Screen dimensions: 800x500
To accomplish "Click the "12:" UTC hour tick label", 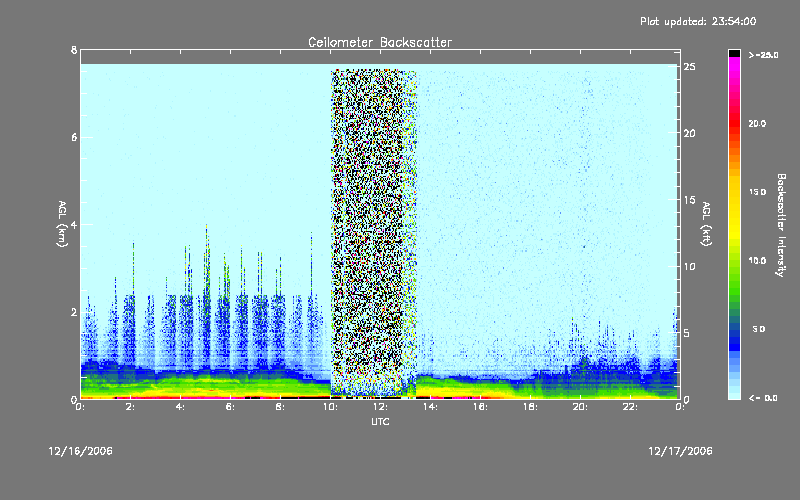I will pyautogui.click(x=381, y=407).
